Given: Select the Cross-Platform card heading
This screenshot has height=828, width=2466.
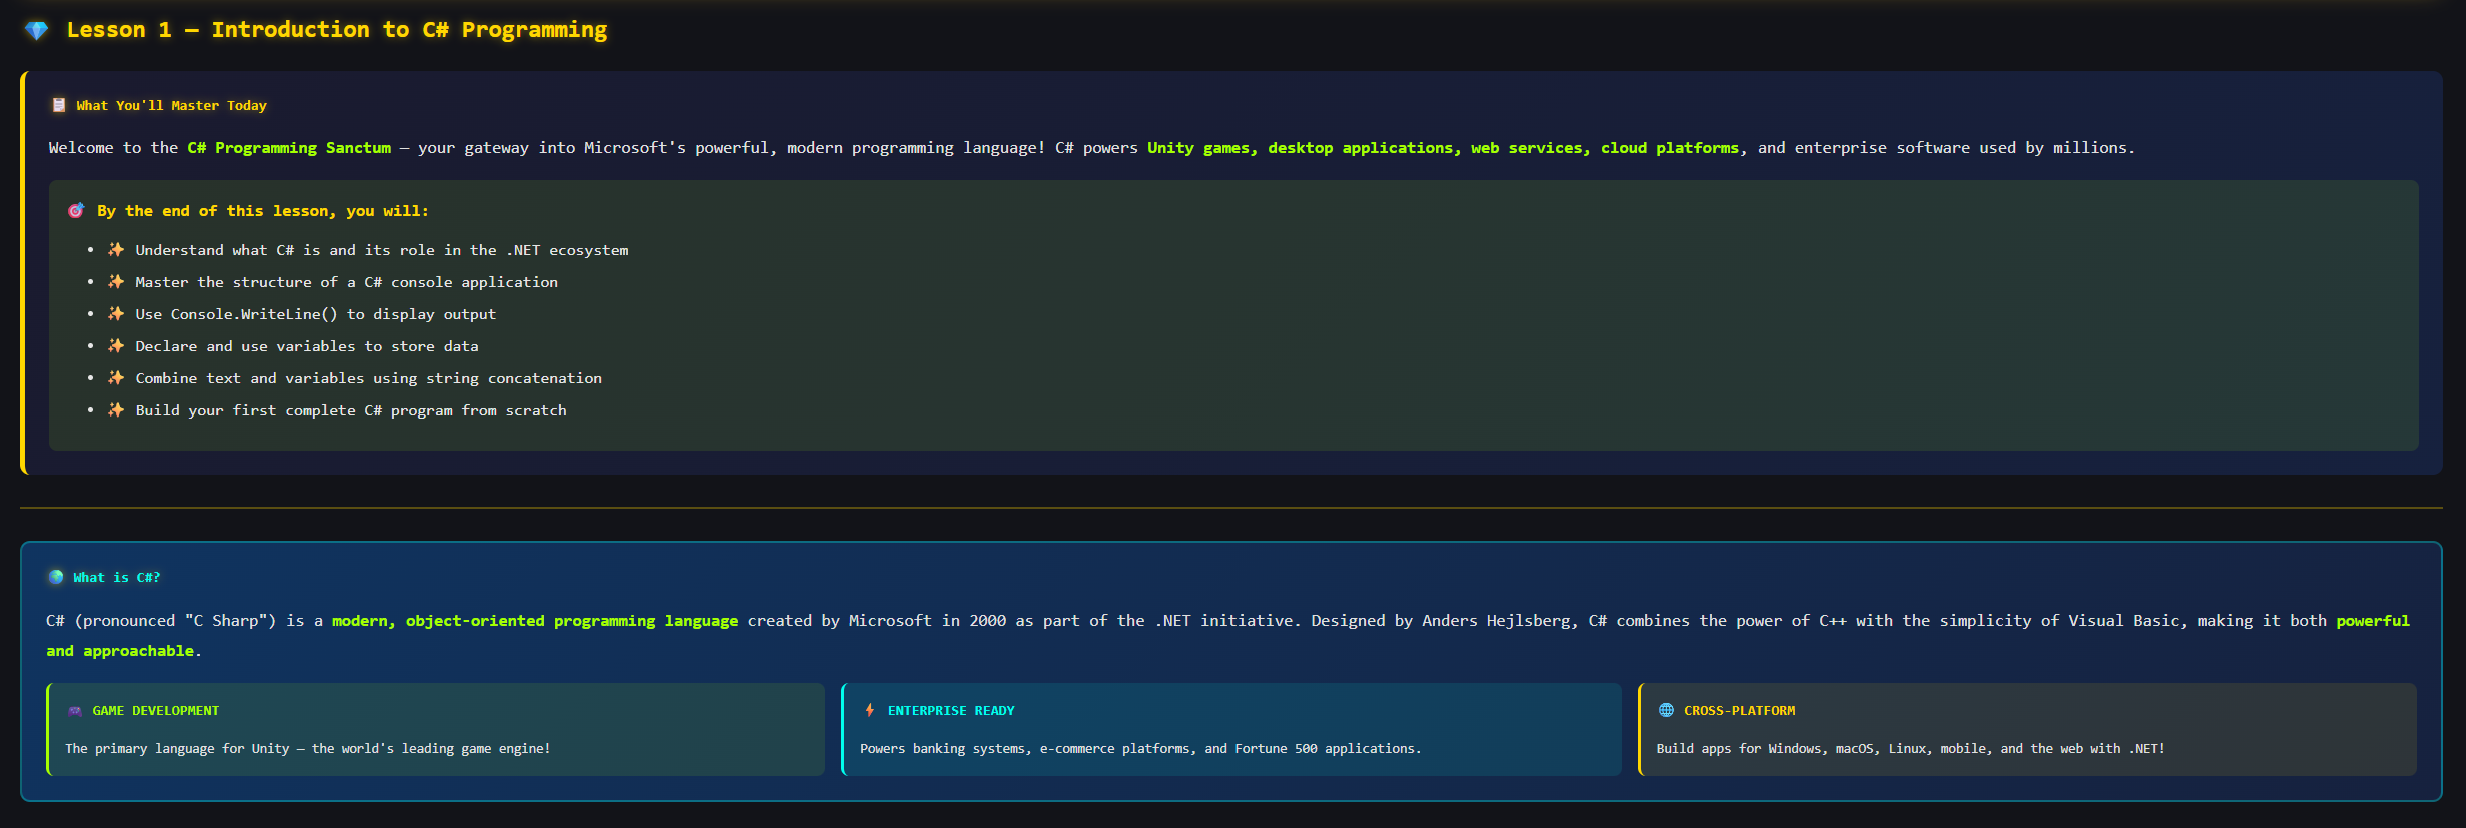Looking at the screenshot, I should (x=1739, y=711).
